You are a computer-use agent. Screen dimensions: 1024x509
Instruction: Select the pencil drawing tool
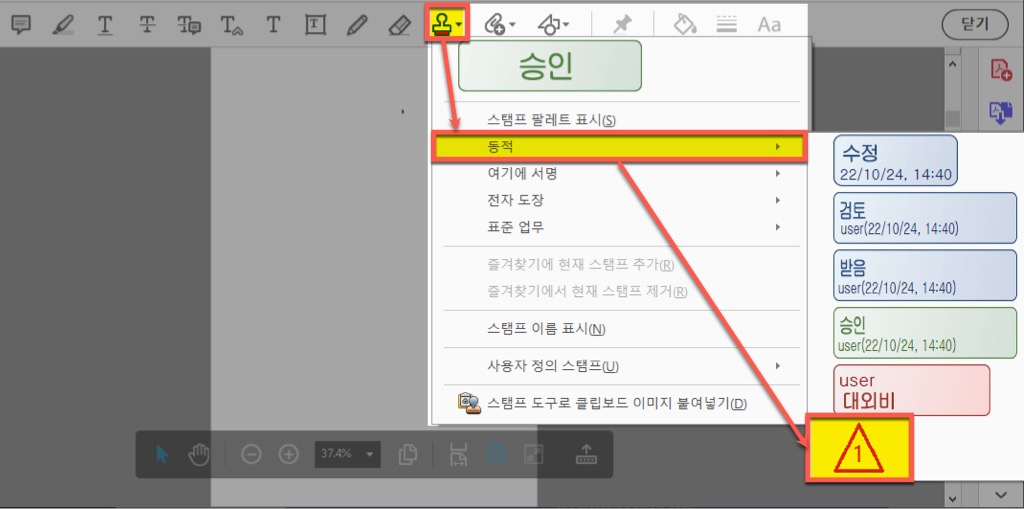point(357,25)
